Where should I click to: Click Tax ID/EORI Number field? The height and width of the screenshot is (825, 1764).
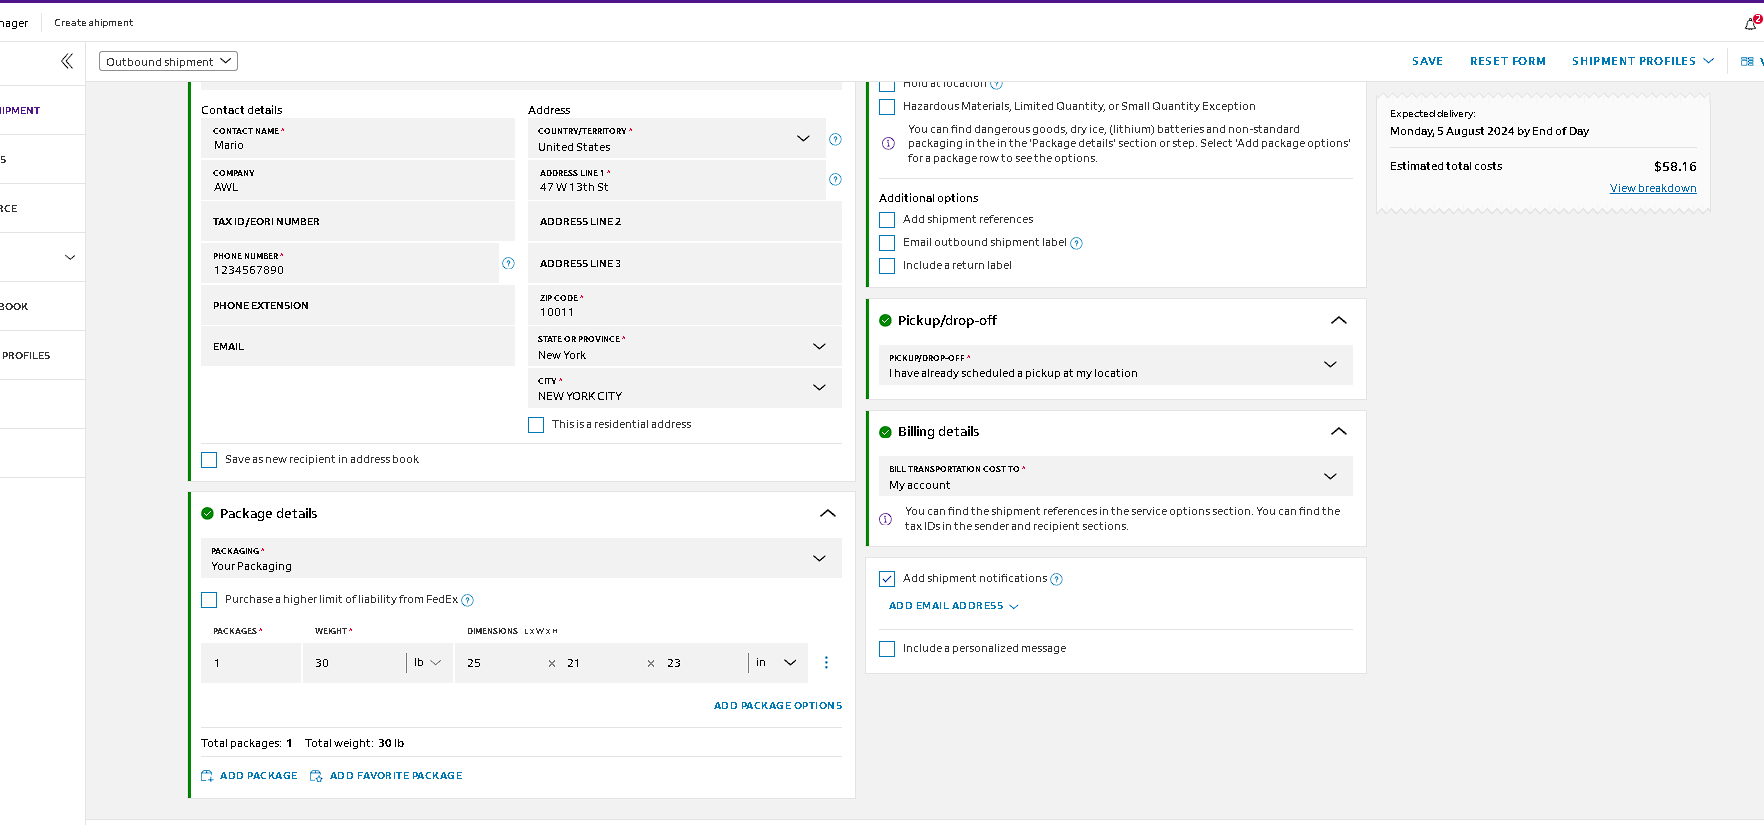tap(358, 222)
